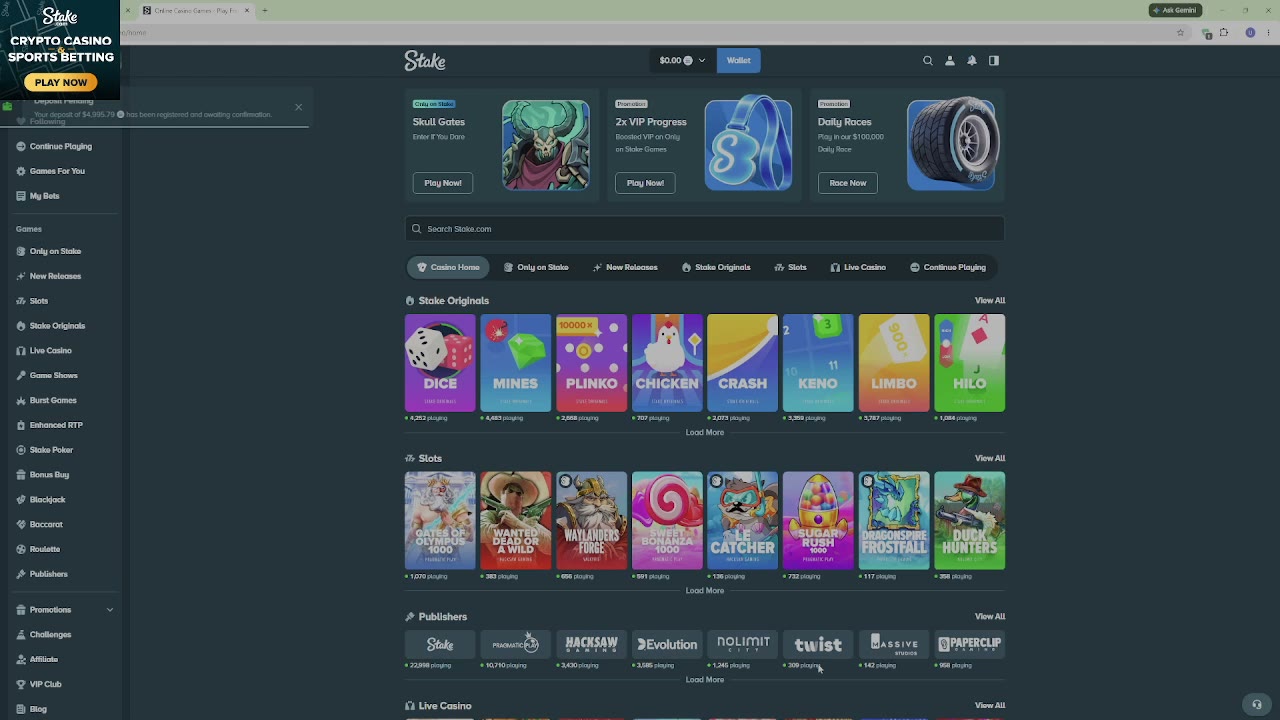View All in the Slots section

point(990,458)
